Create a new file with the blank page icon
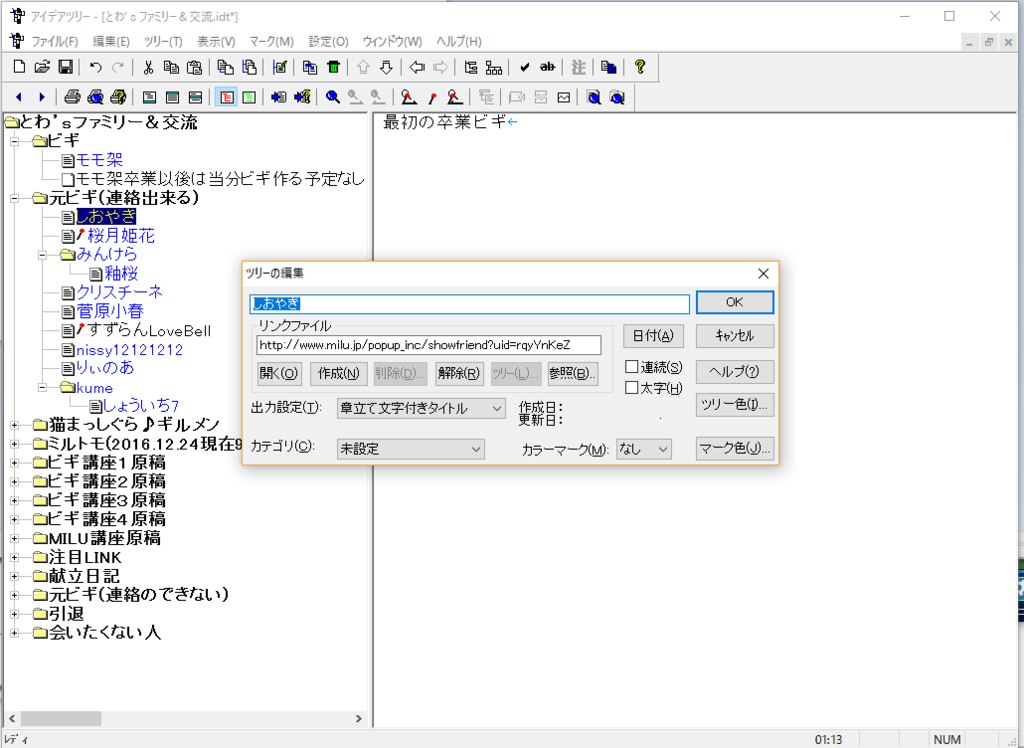This screenshot has width=1024, height=748. 20,67
